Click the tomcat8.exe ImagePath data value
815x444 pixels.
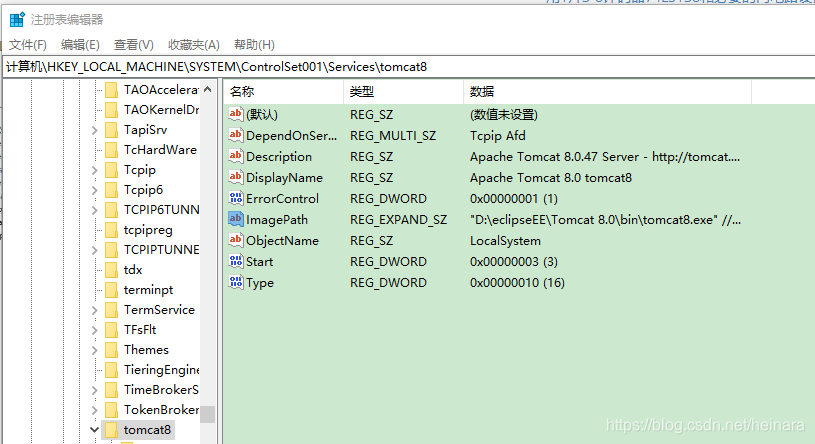point(606,220)
